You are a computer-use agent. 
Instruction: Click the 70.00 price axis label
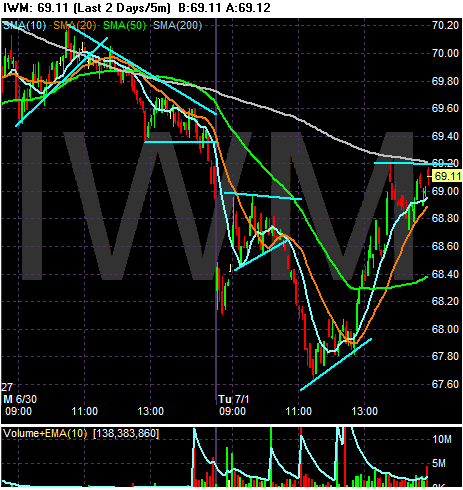pos(446,53)
